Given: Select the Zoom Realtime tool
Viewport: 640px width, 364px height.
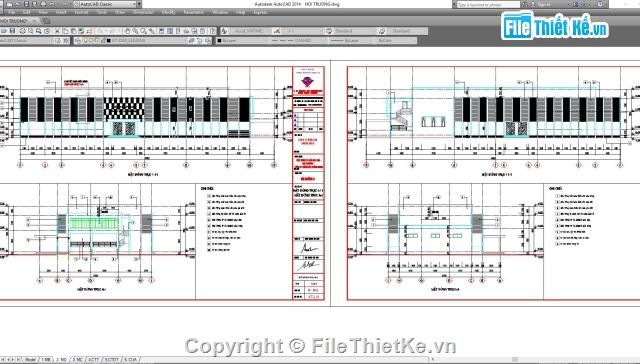Looking at the screenshot, I should 135,31.
